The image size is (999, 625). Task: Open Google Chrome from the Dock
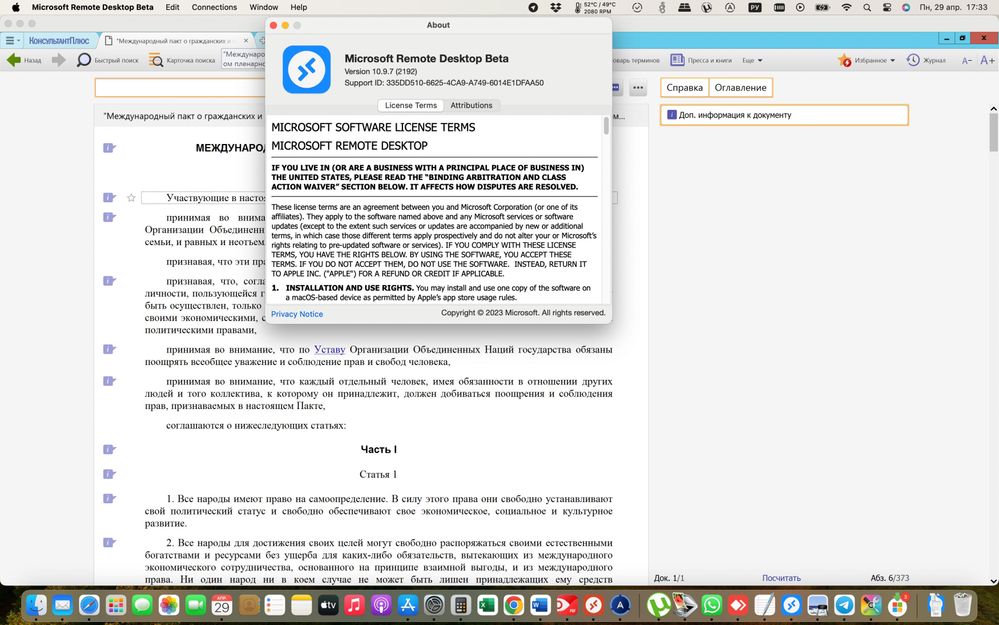tap(514, 605)
